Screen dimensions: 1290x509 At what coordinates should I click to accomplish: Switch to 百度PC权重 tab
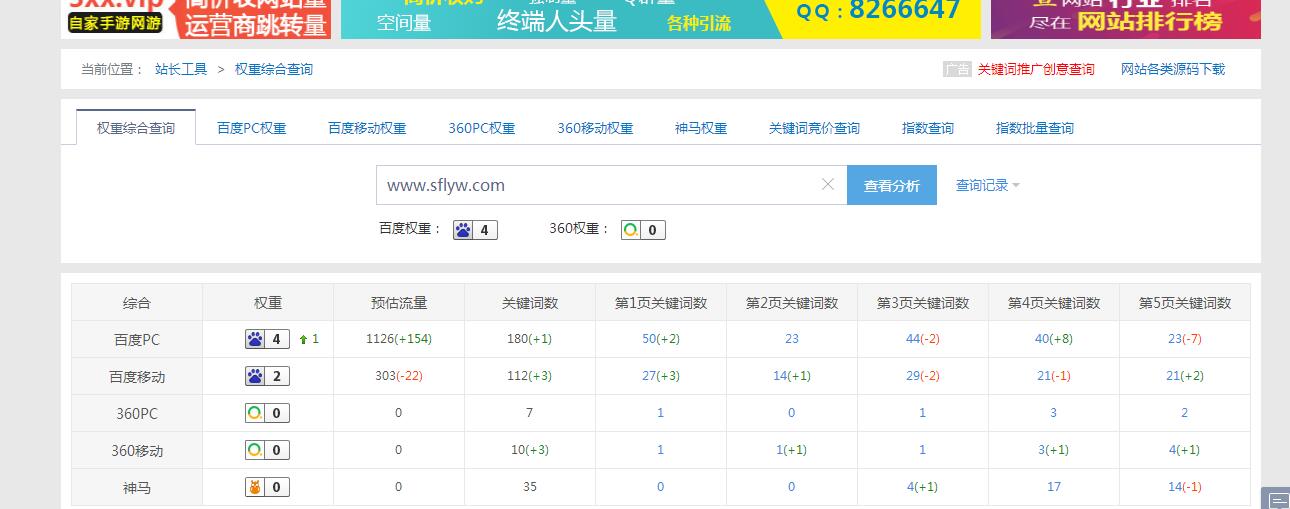pyautogui.click(x=252, y=128)
